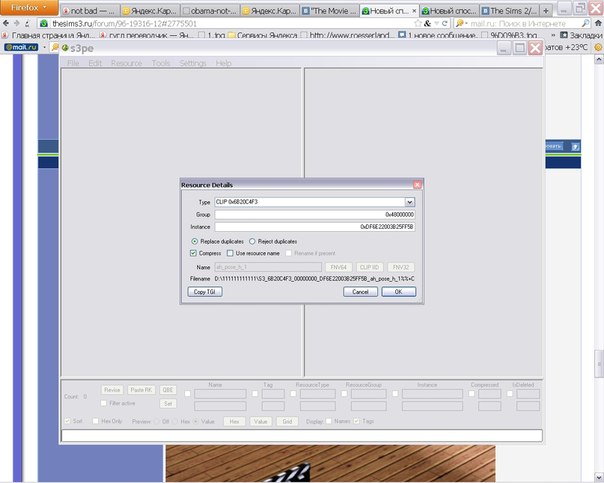Enable the Use resource name checkbox

[229, 254]
